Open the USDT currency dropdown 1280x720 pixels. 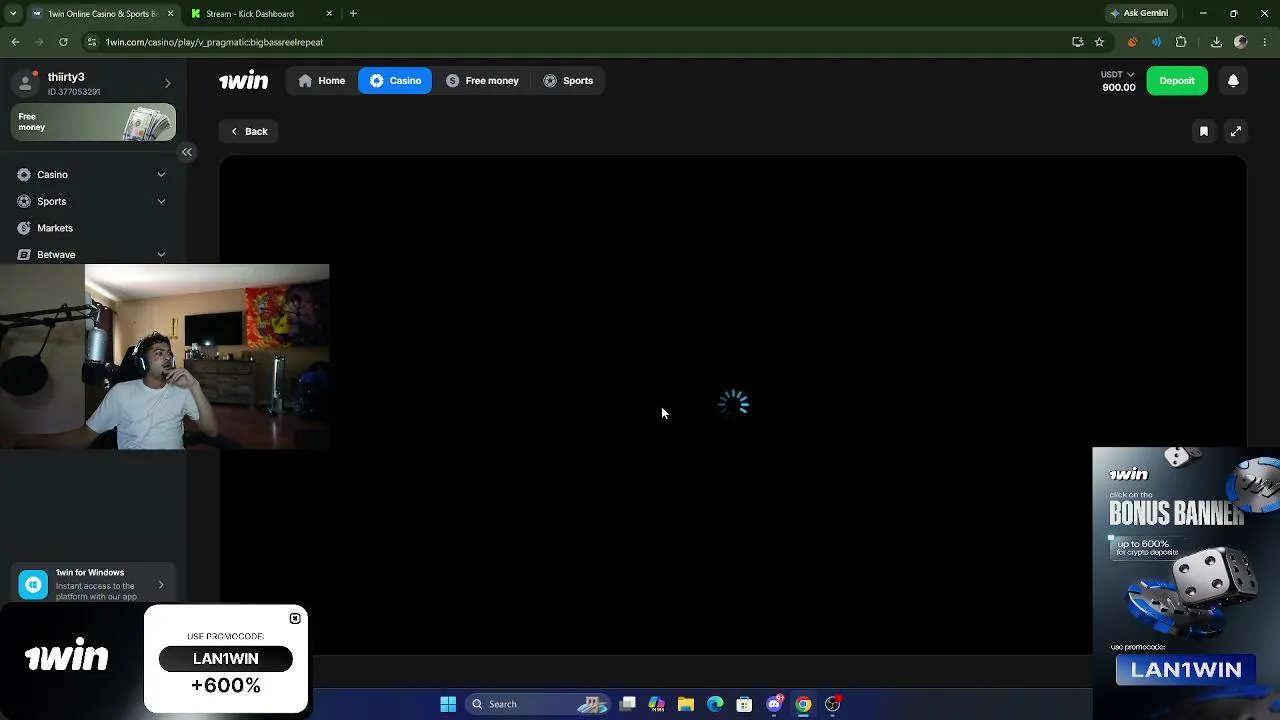tap(1118, 74)
